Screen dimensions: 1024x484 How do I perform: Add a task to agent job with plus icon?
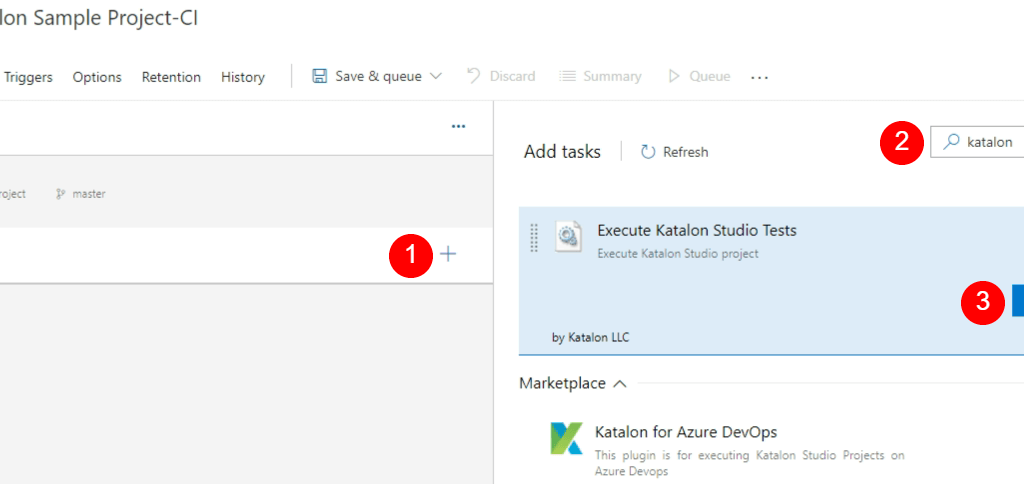coord(448,255)
